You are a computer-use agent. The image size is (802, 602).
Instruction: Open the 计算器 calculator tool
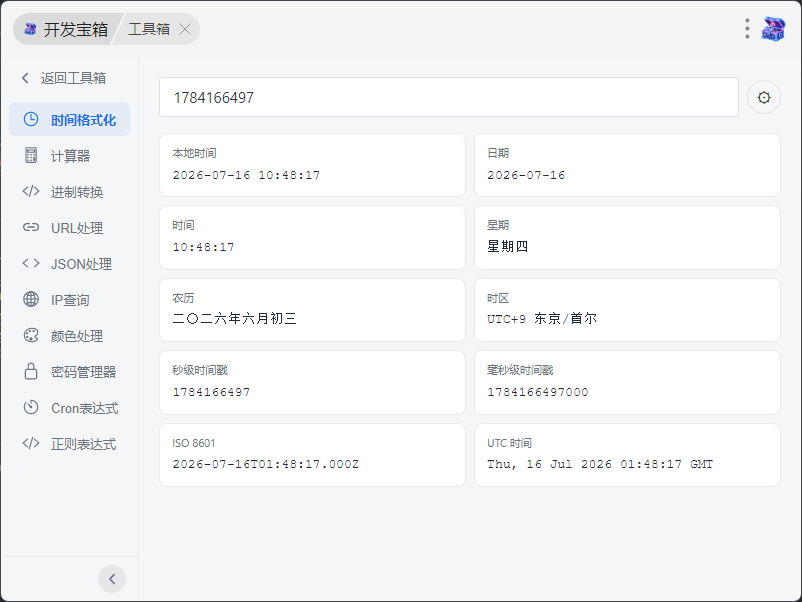click(x=70, y=155)
